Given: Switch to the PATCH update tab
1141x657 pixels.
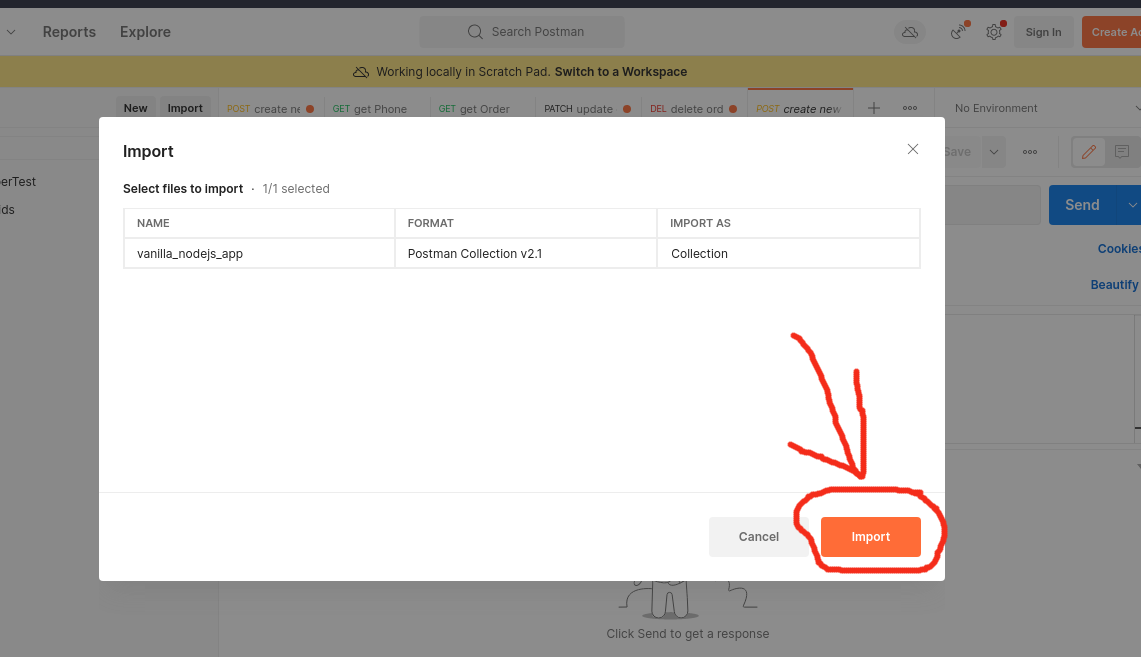Looking at the screenshot, I should 587,108.
